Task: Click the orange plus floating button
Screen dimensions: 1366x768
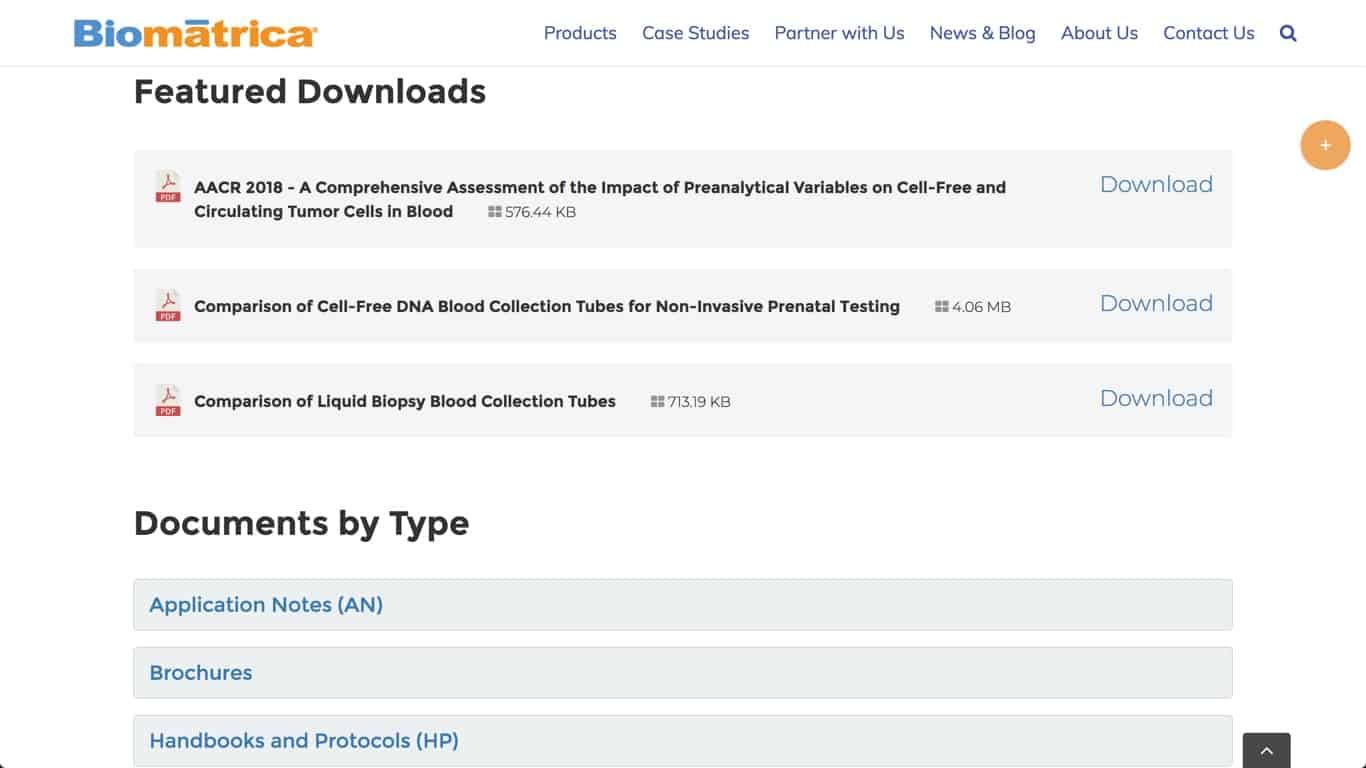Action: (1325, 145)
